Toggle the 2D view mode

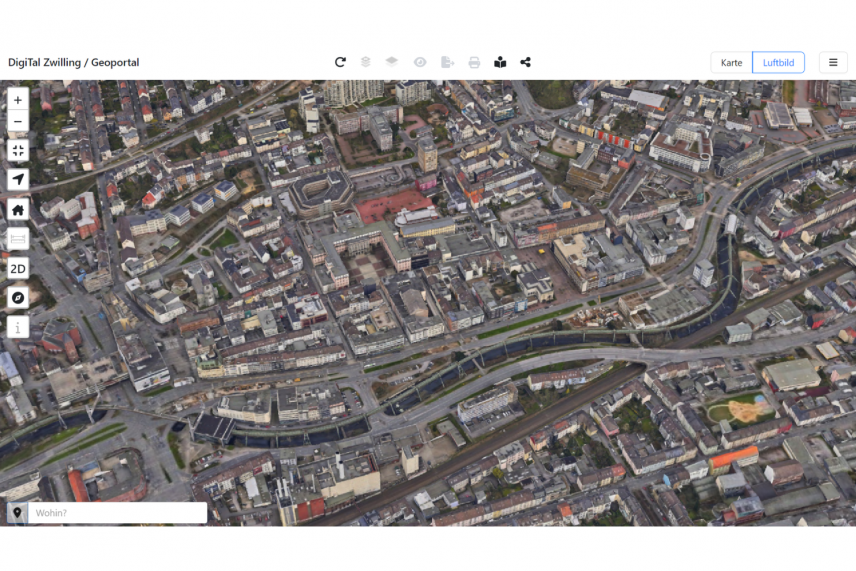pos(18,268)
